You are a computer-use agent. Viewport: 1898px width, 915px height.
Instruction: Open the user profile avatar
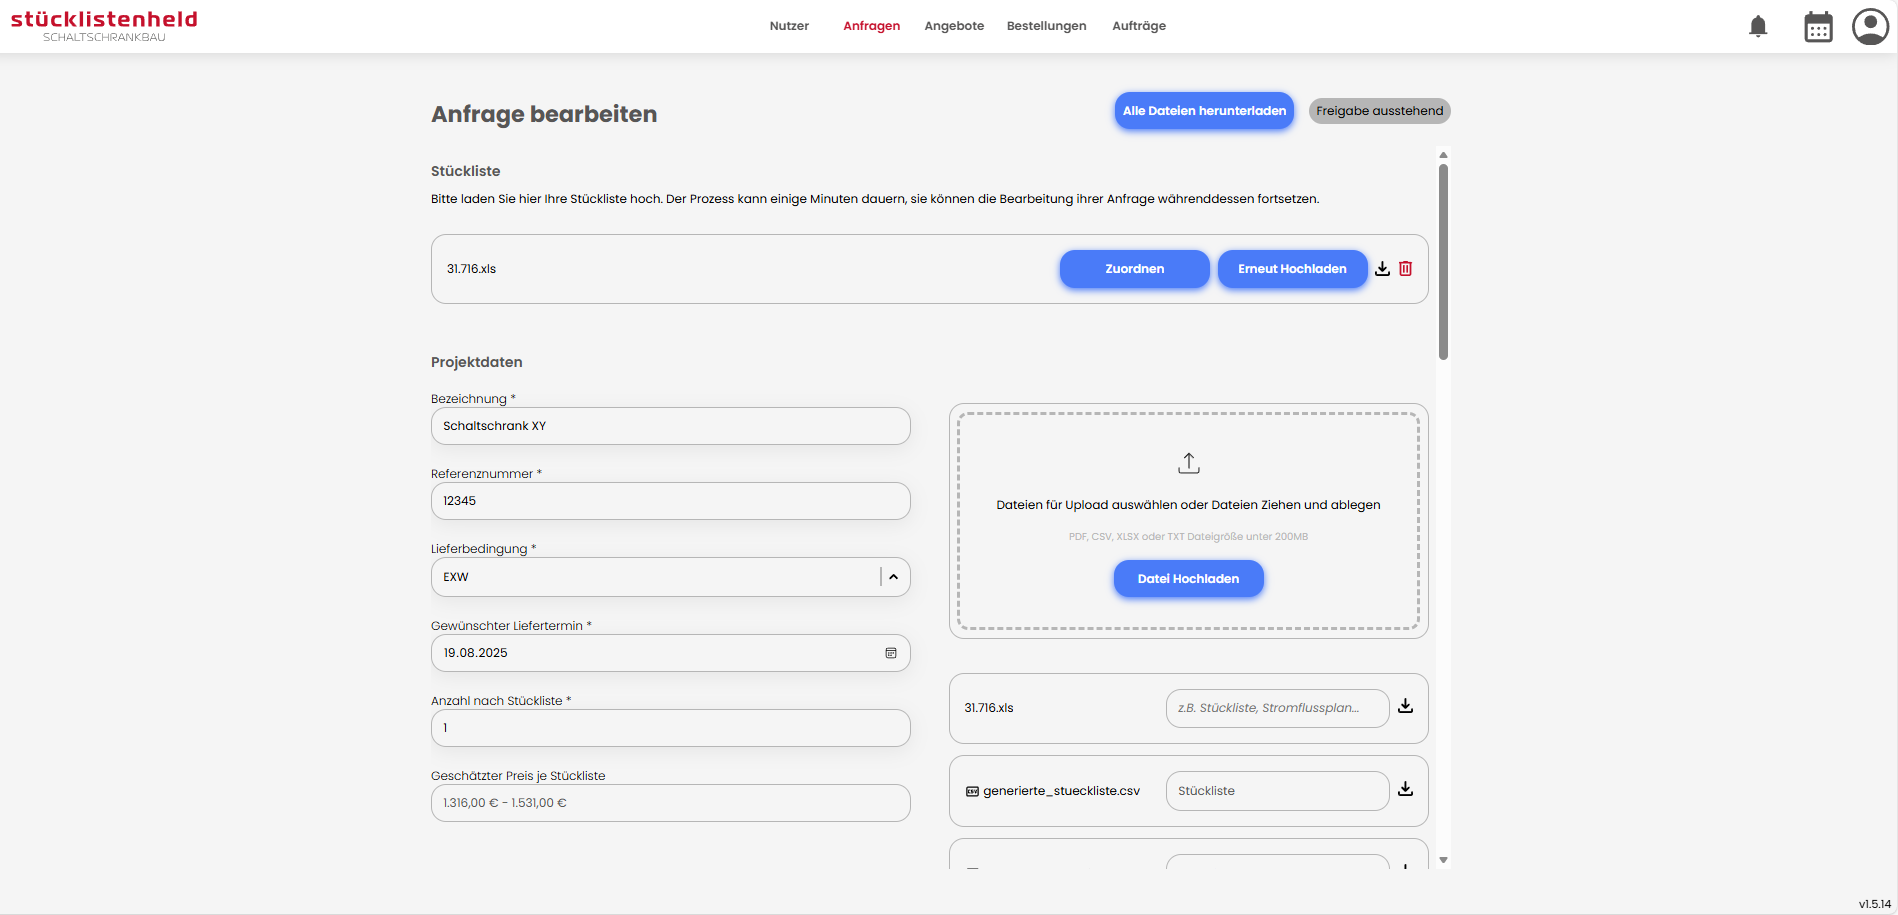[x=1870, y=27]
